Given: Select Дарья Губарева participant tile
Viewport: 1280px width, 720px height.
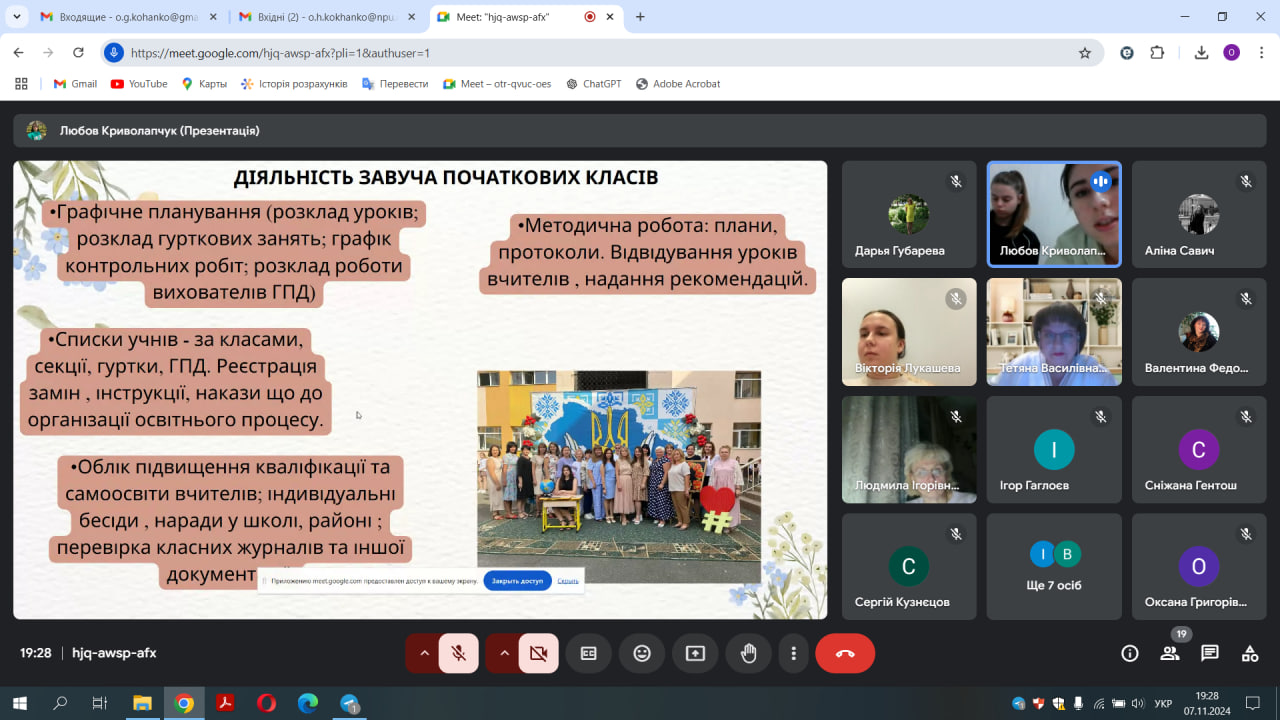Looking at the screenshot, I should click(909, 215).
